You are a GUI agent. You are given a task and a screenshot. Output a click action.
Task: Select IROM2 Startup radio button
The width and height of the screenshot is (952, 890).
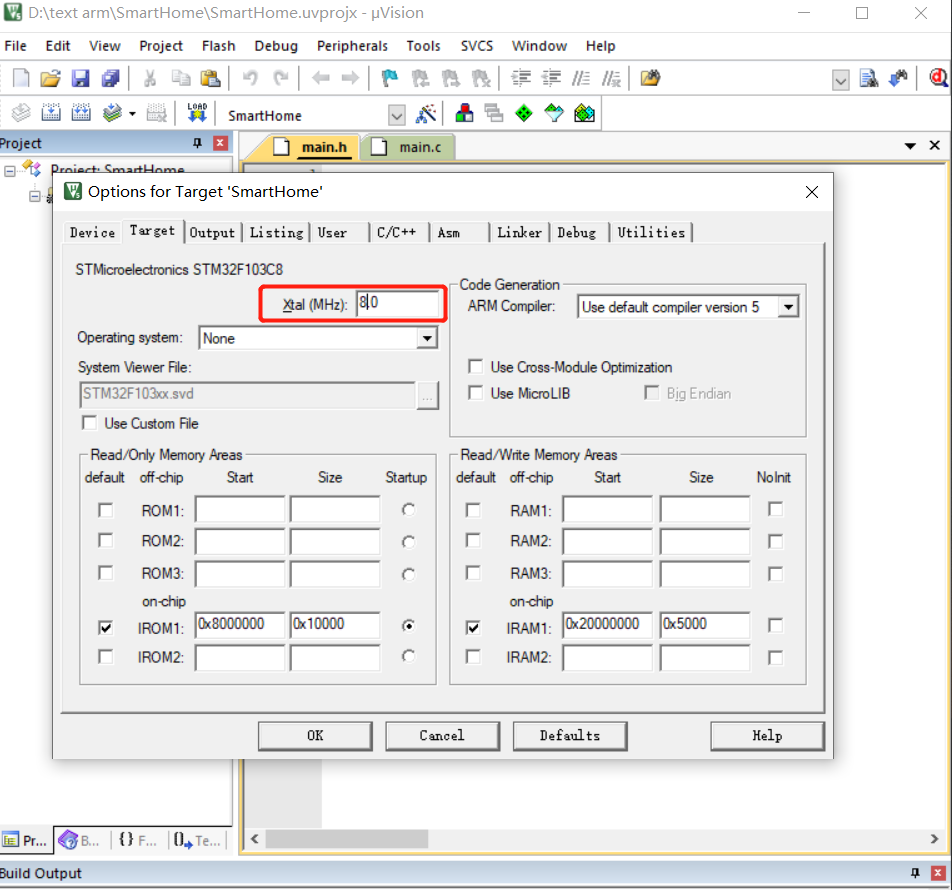[409, 656]
